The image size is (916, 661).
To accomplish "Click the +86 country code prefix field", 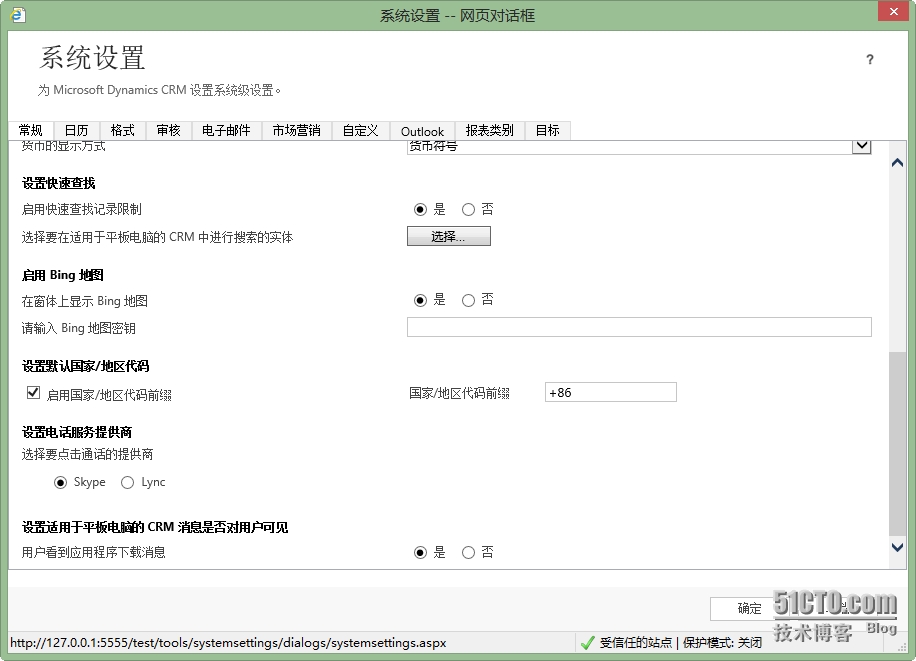I will 610,391.
